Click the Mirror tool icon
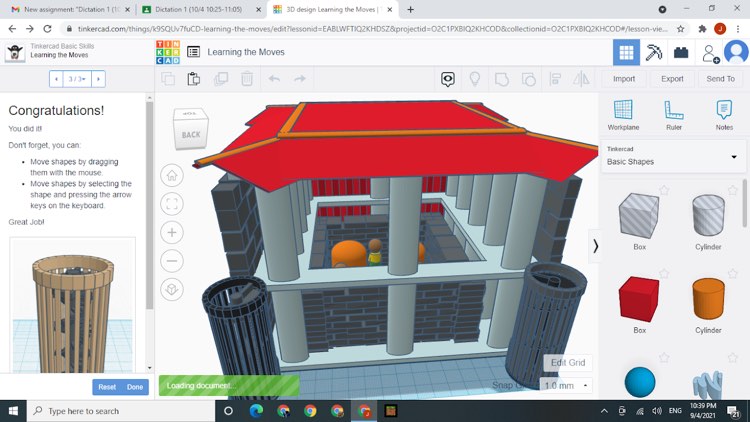This screenshot has height=422, width=750. pos(581,79)
